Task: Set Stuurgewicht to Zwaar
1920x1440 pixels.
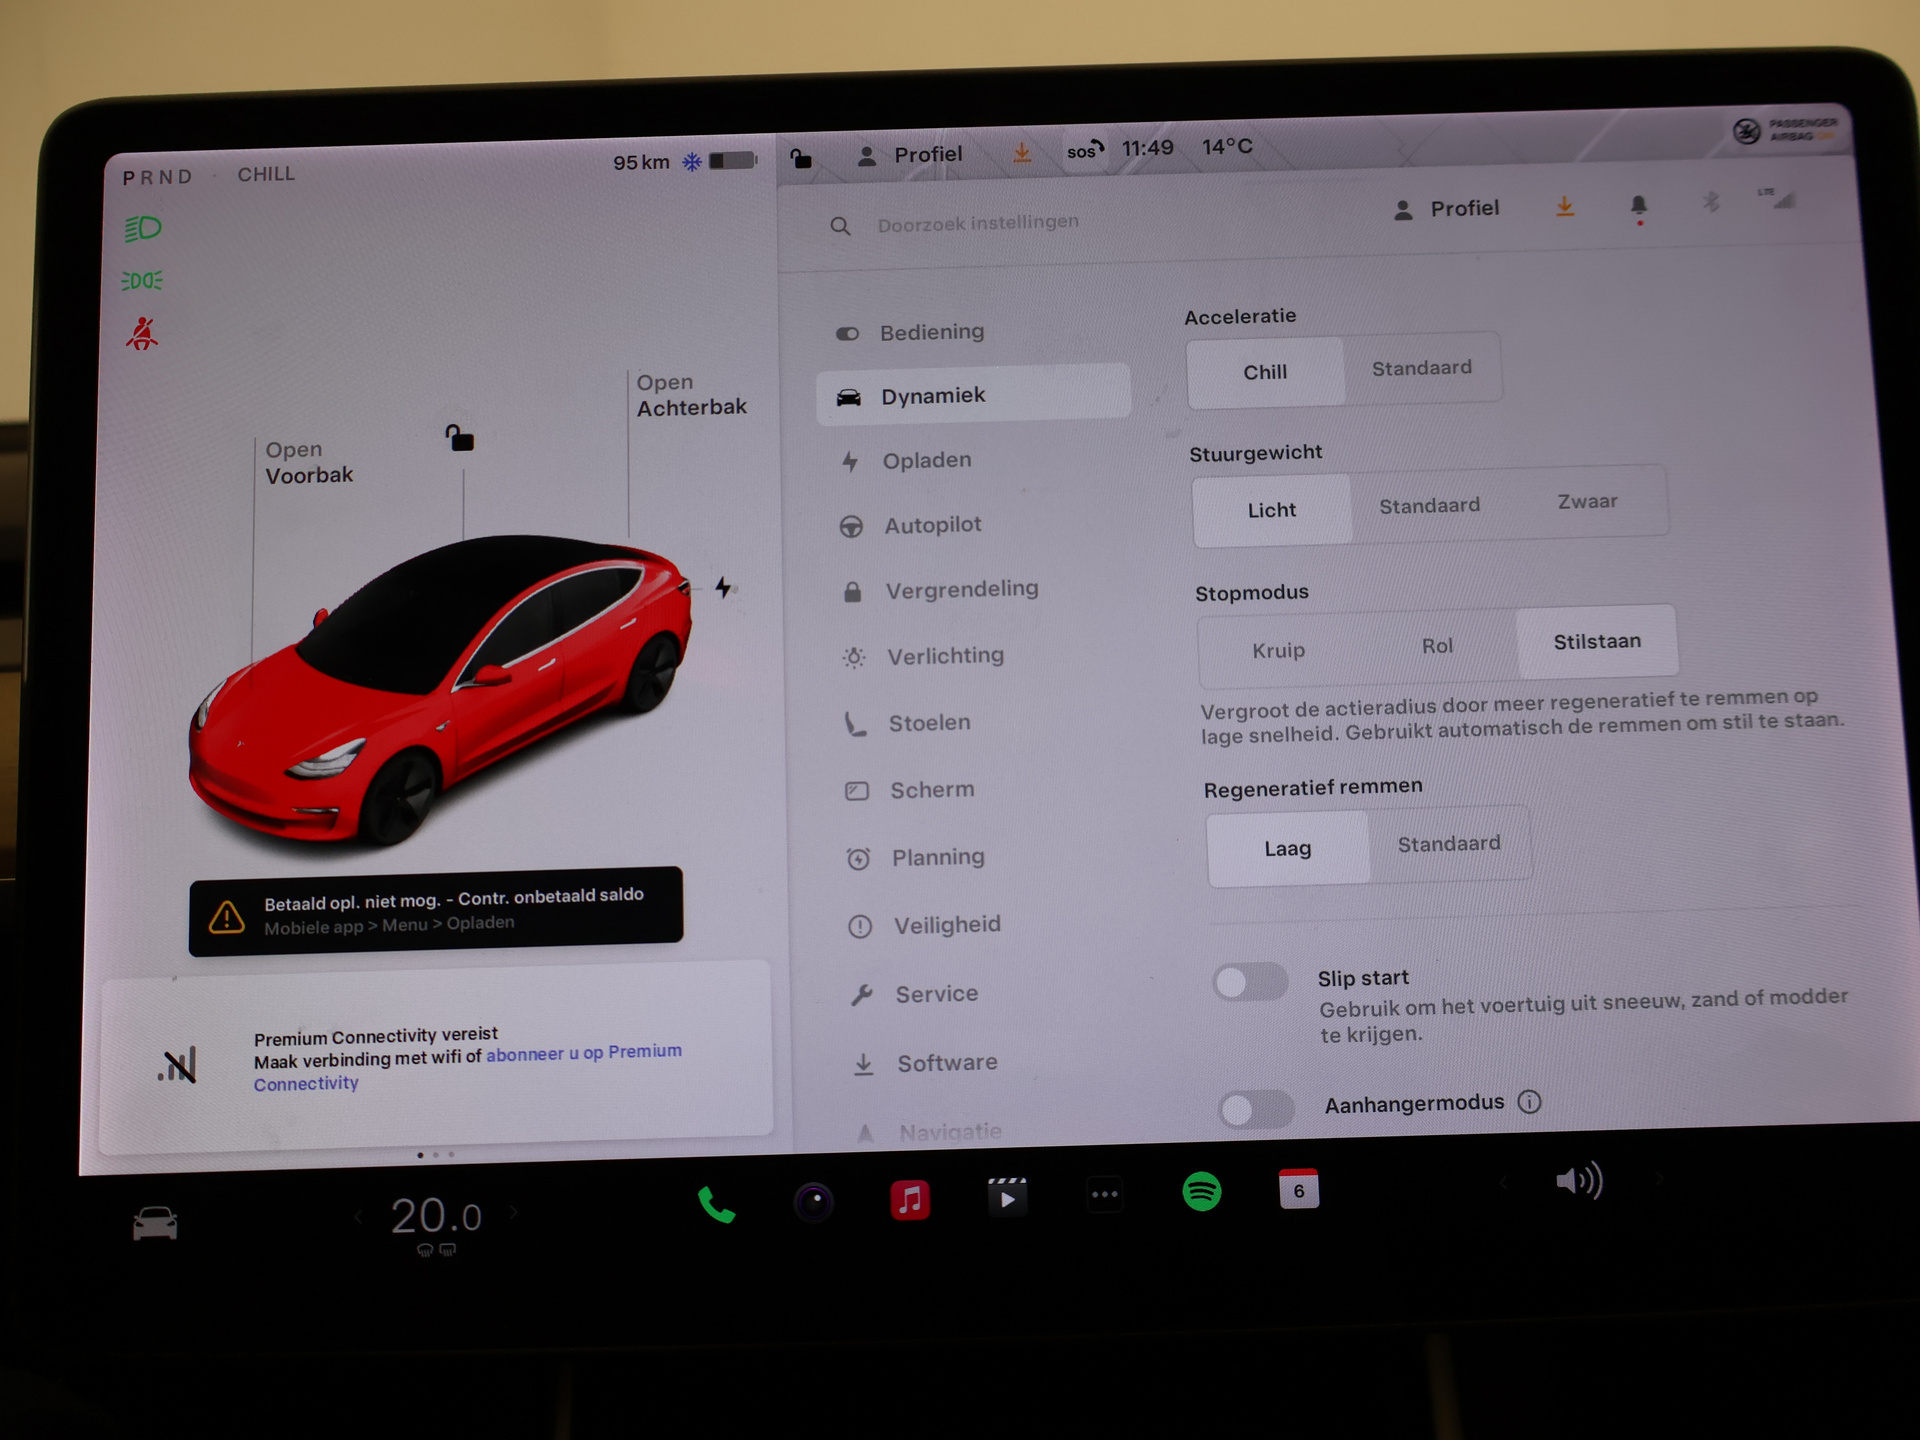Action: click(x=1587, y=501)
